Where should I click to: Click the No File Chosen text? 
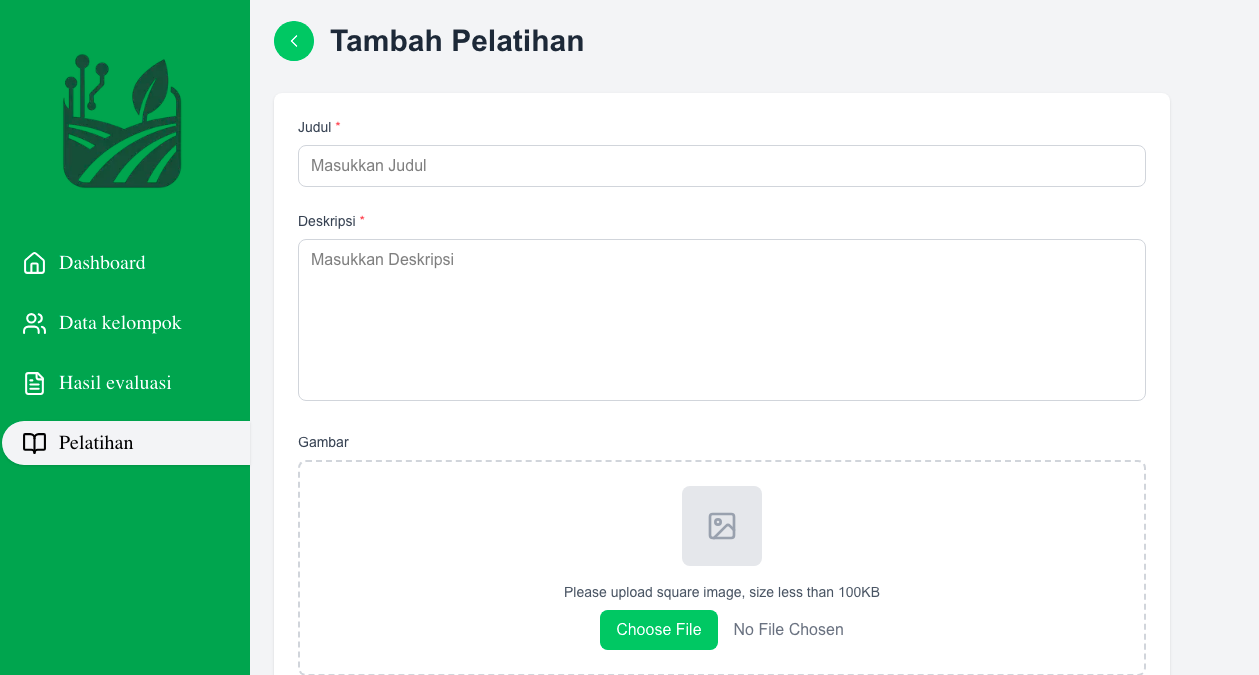(x=788, y=630)
